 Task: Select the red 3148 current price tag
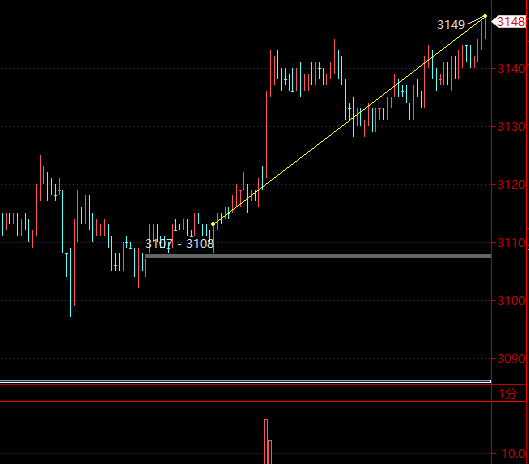pyautogui.click(x=510, y=22)
